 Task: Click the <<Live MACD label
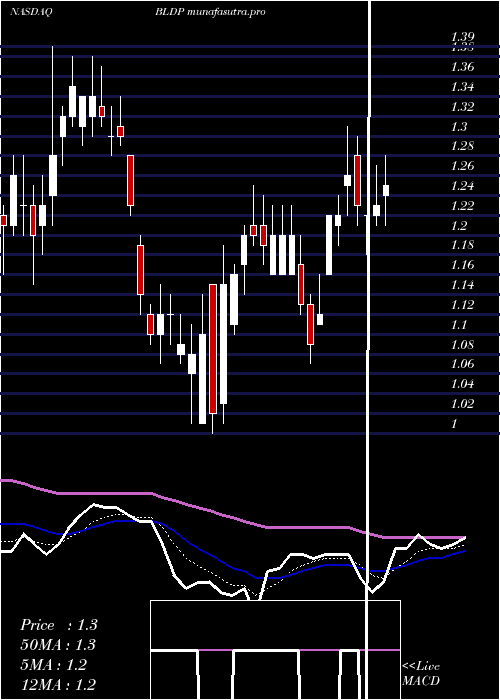[x=421, y=674]
